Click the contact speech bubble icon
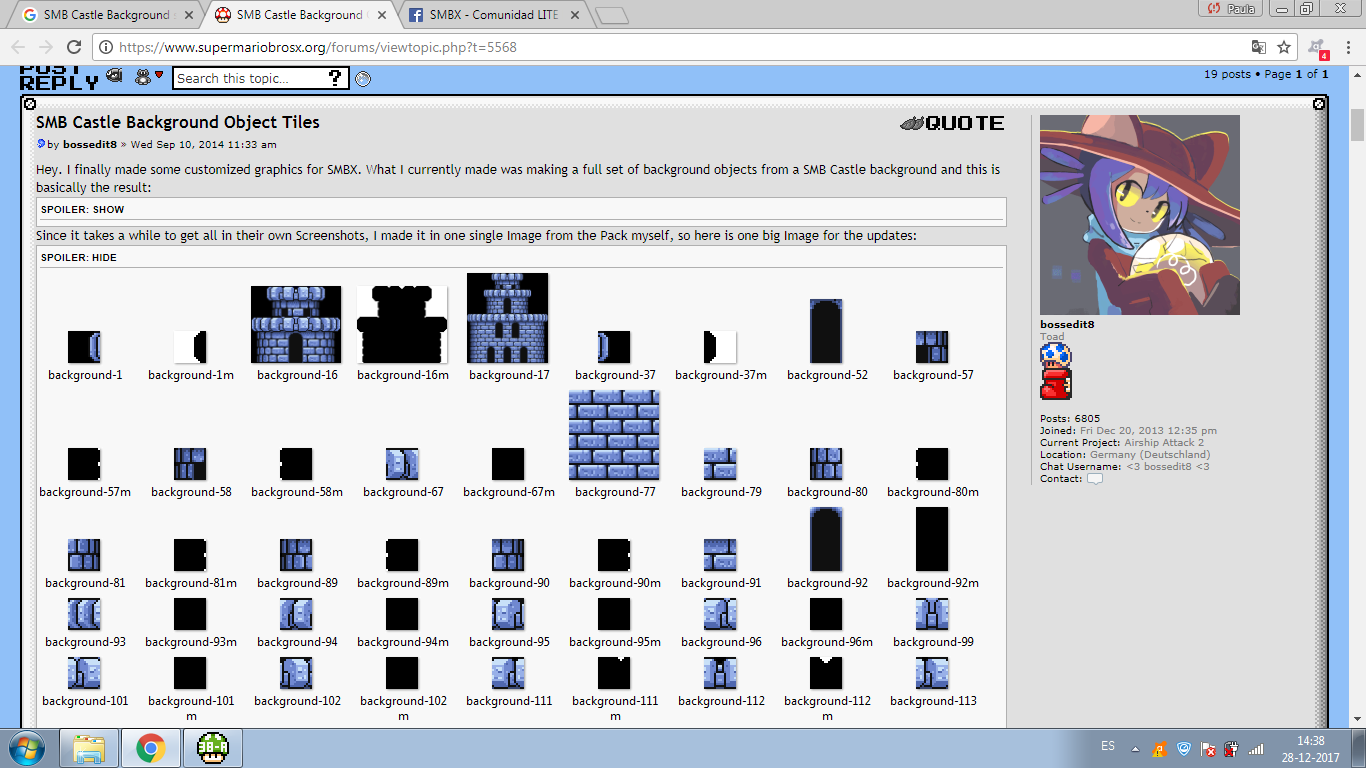This screenshot has height=768, width=1366. coord(1095,479)
